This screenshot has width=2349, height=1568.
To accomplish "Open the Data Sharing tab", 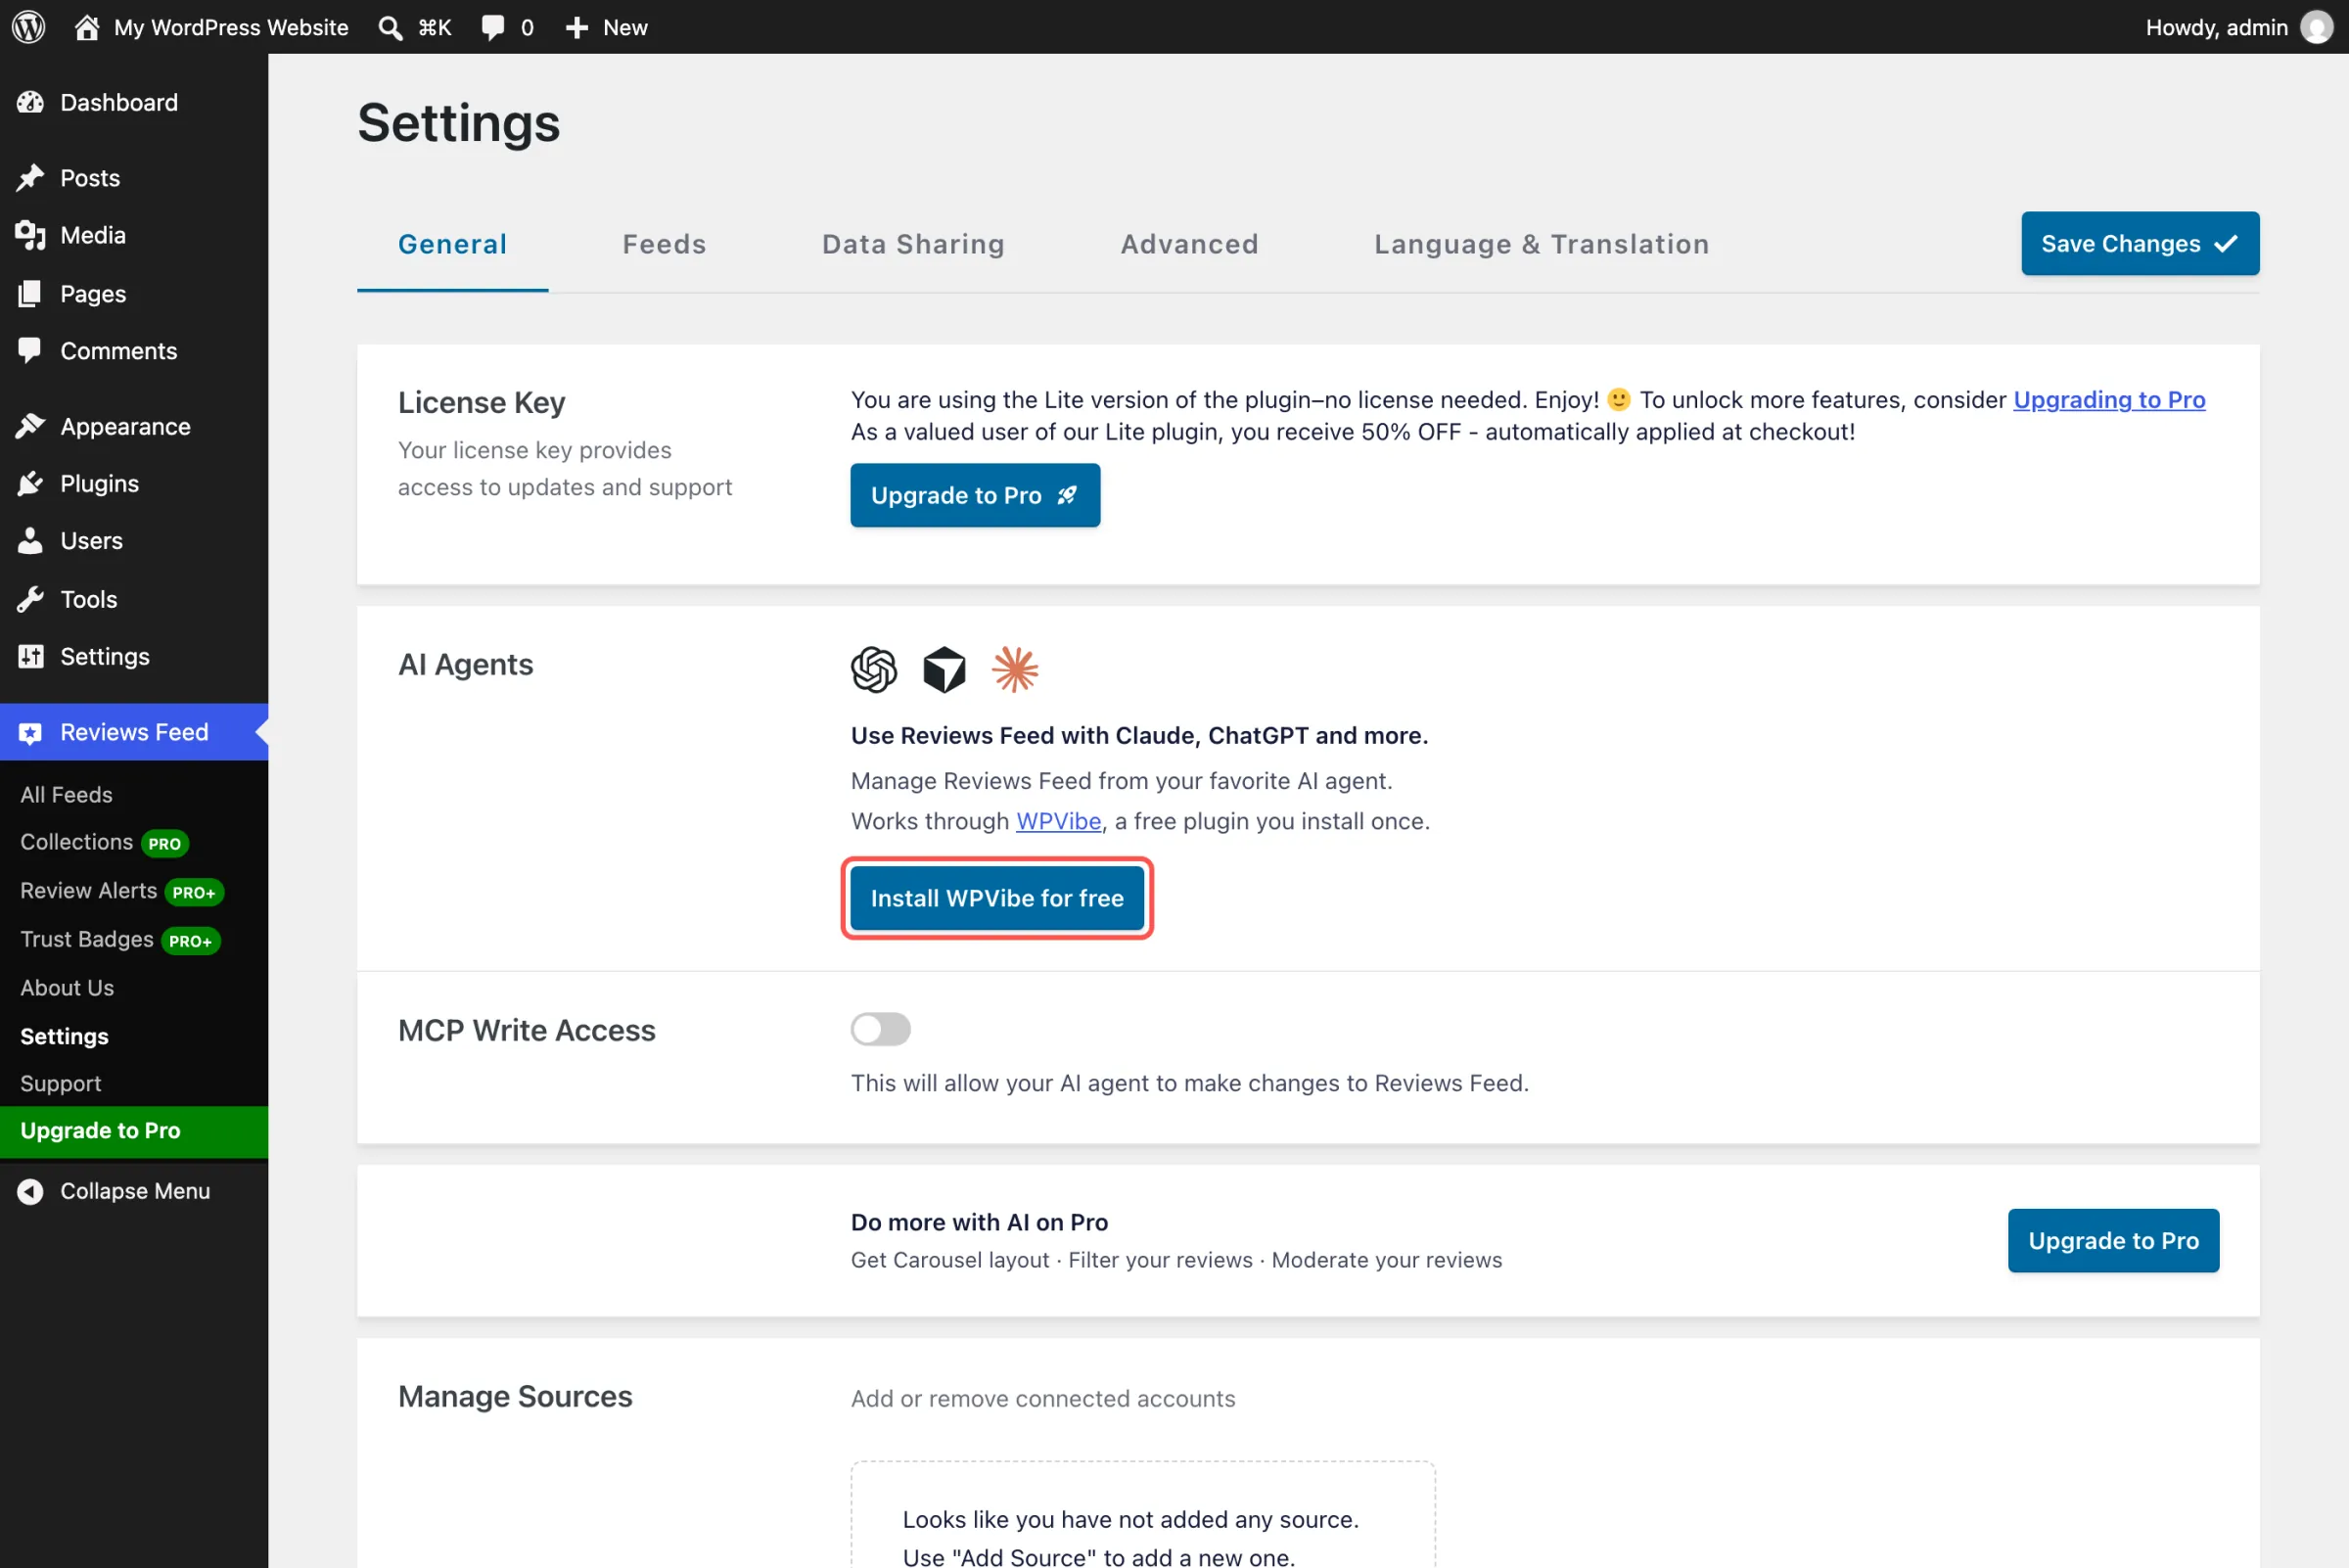I will [x=913, y=244].
